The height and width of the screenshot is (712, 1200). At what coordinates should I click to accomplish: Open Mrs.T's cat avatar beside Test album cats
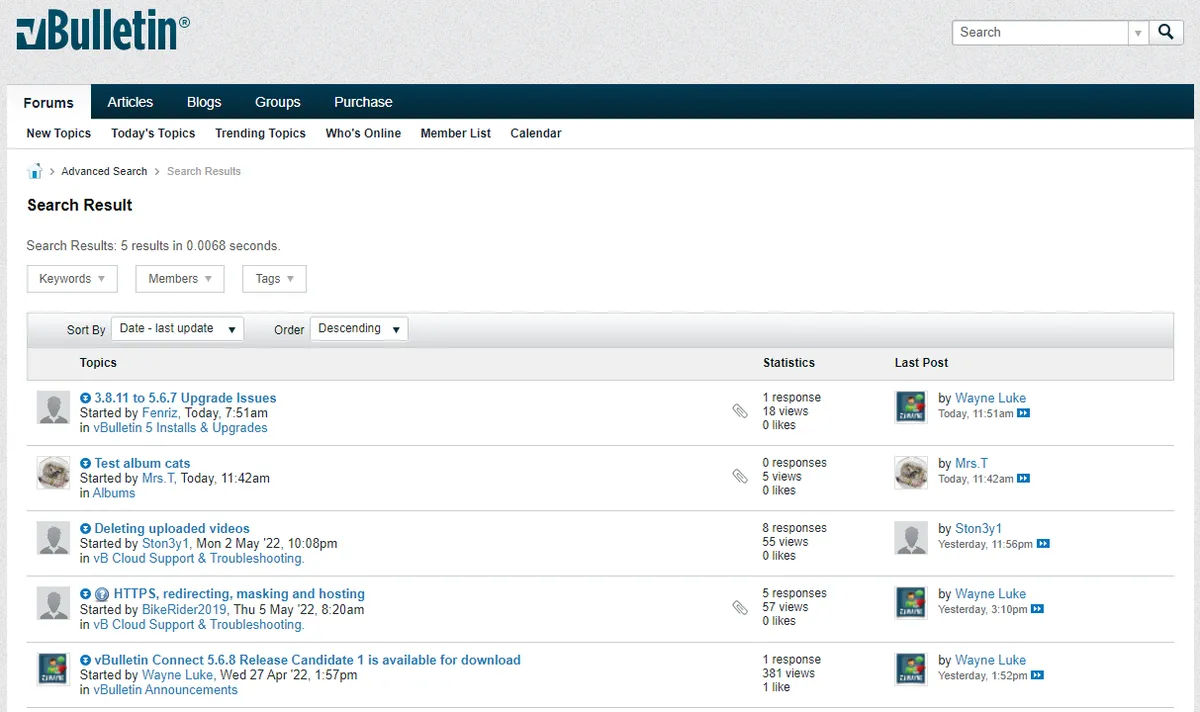pos(53,473)
